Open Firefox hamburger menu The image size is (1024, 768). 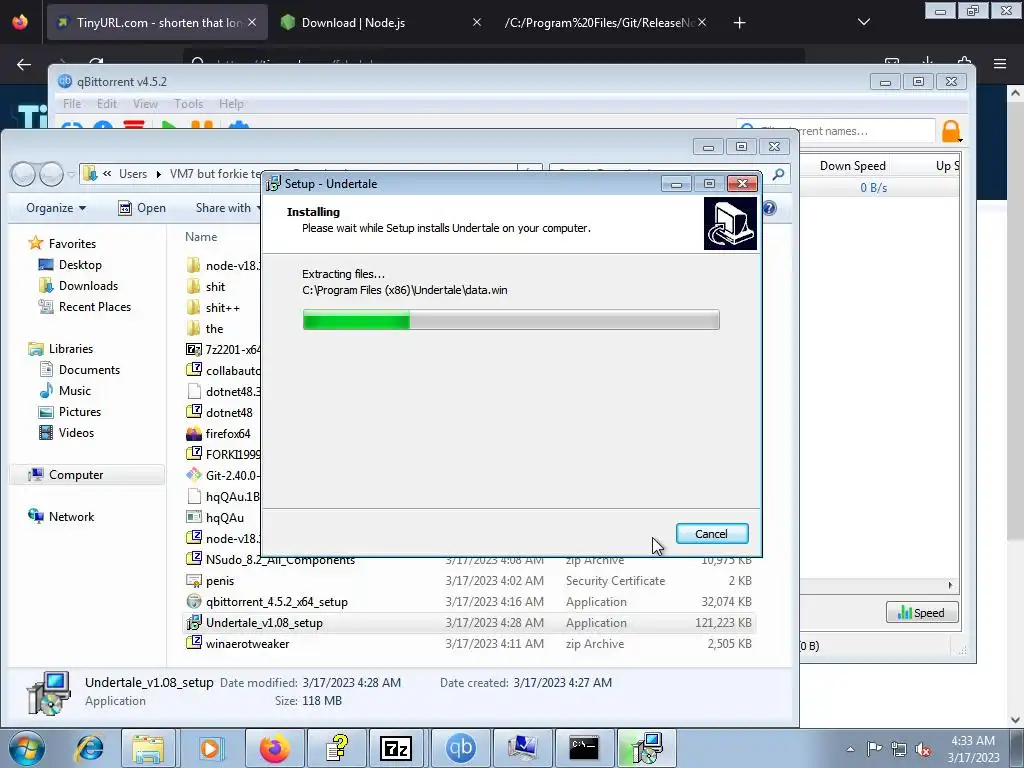coord(1000,63)
